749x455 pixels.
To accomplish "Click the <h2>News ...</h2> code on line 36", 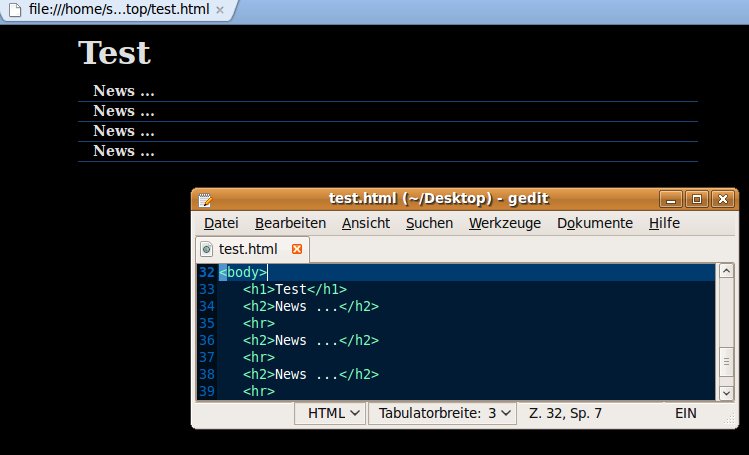I will [310, 340].
